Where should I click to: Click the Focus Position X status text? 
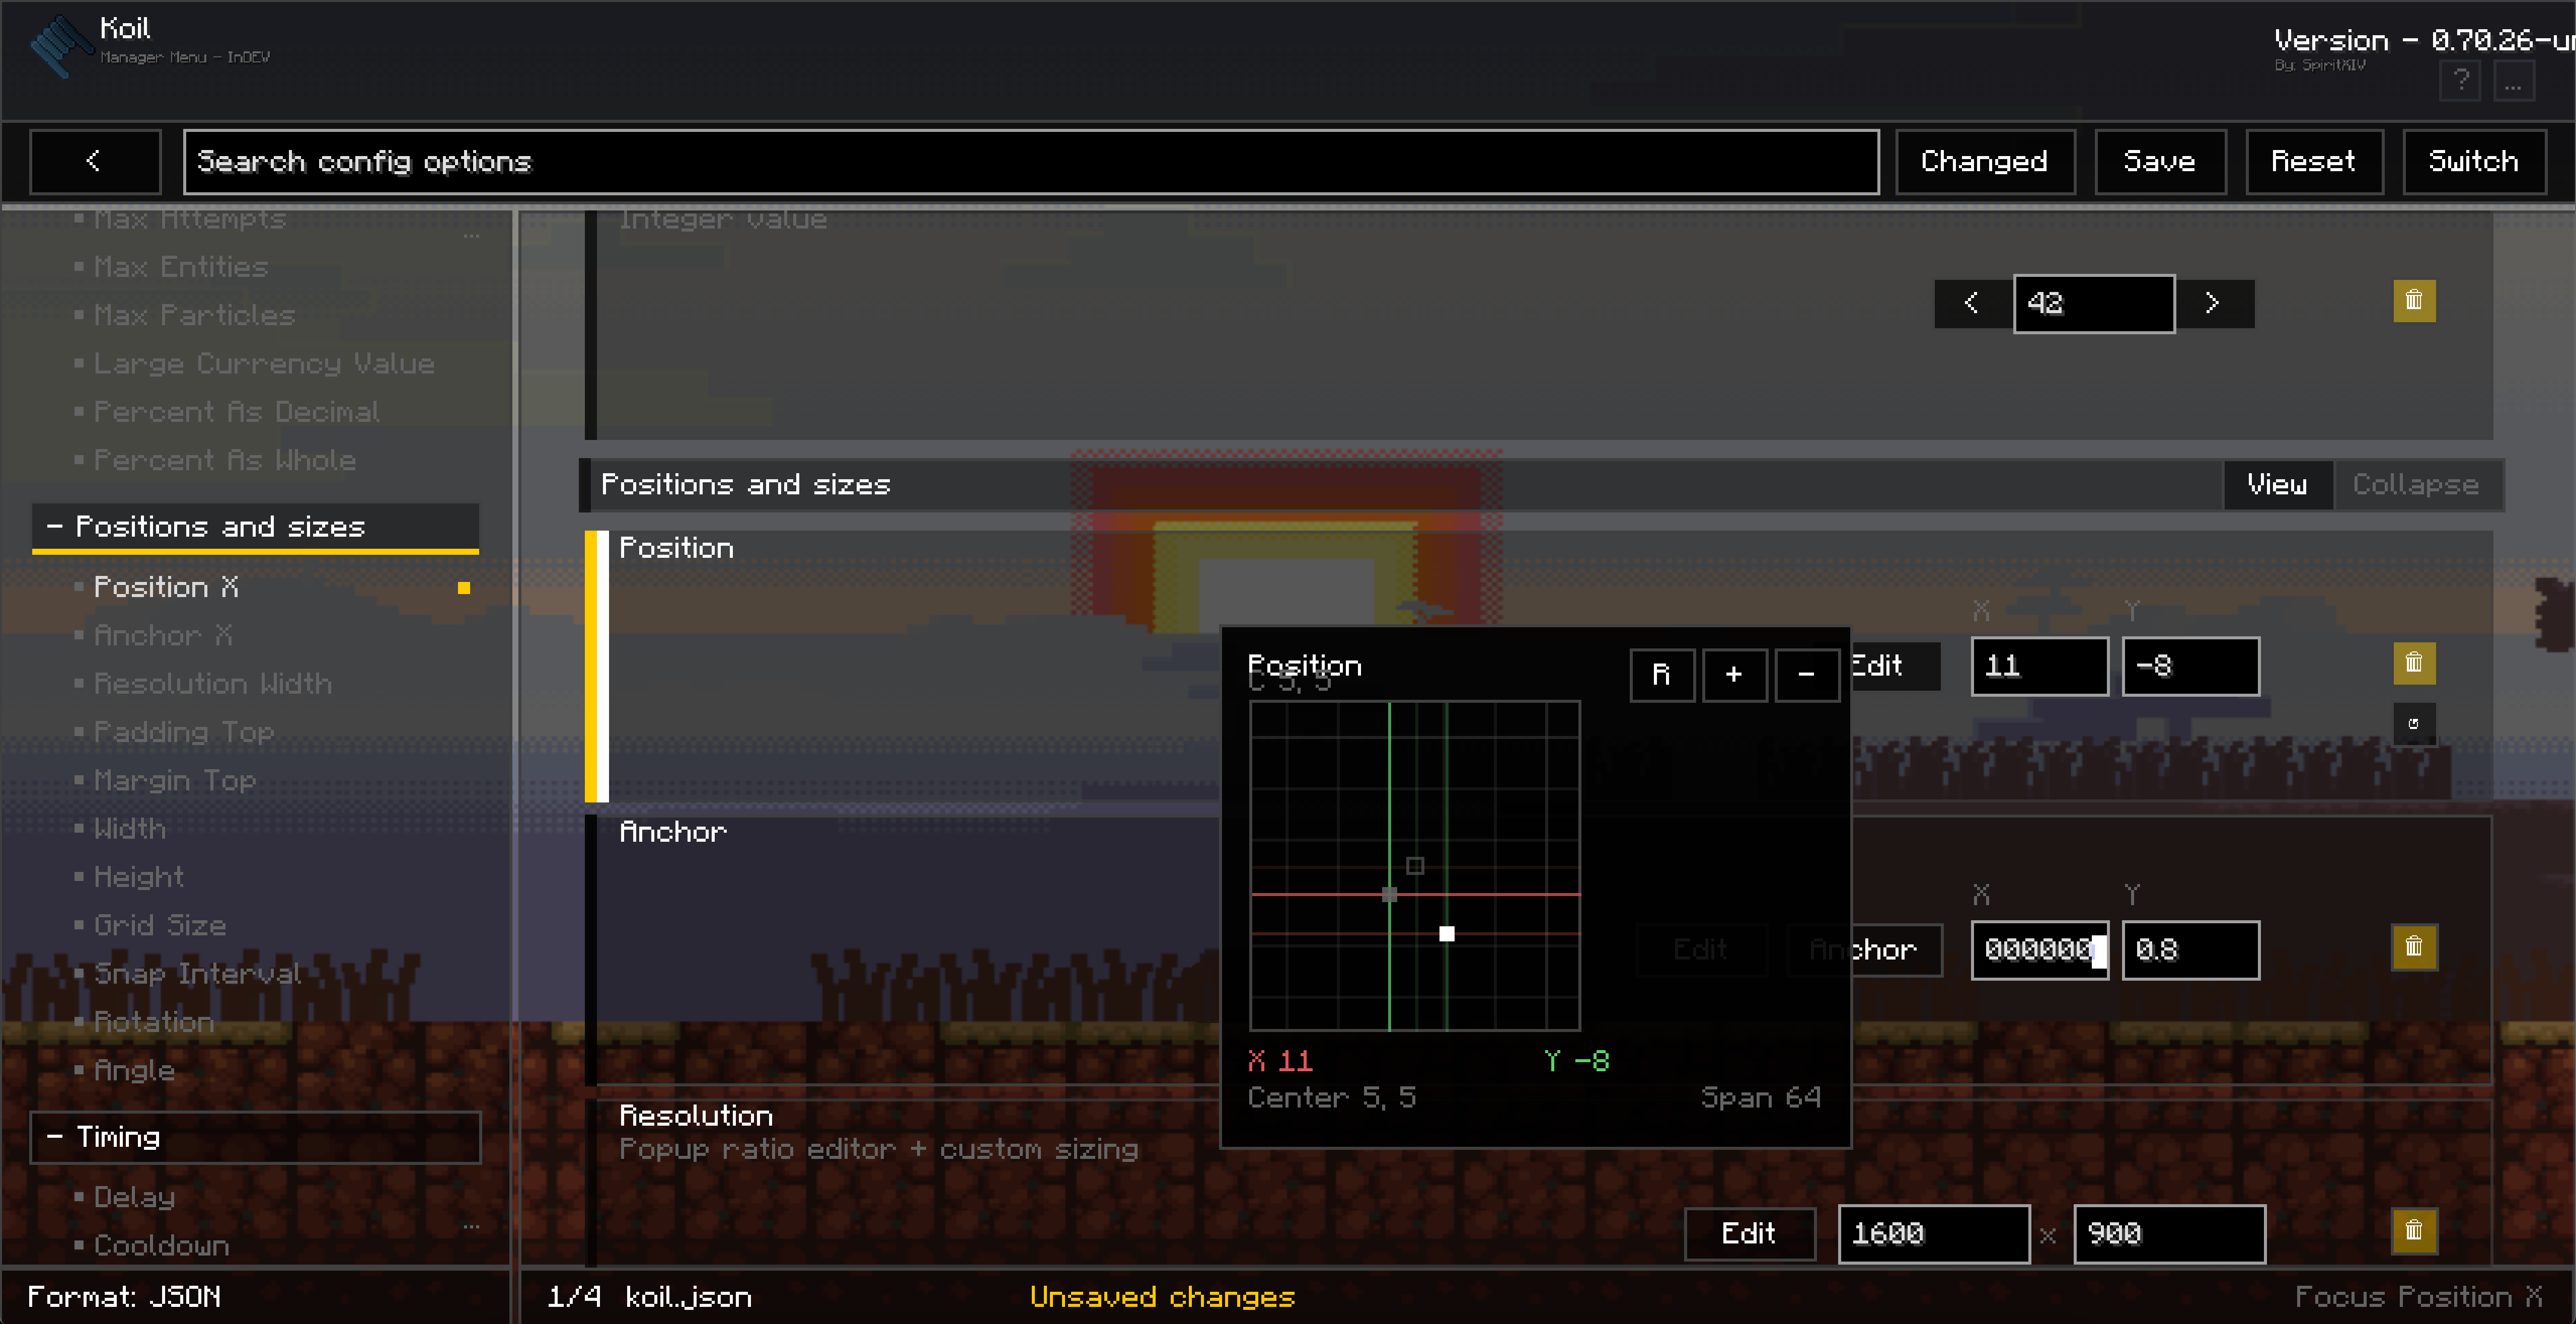(2420, 1297)
